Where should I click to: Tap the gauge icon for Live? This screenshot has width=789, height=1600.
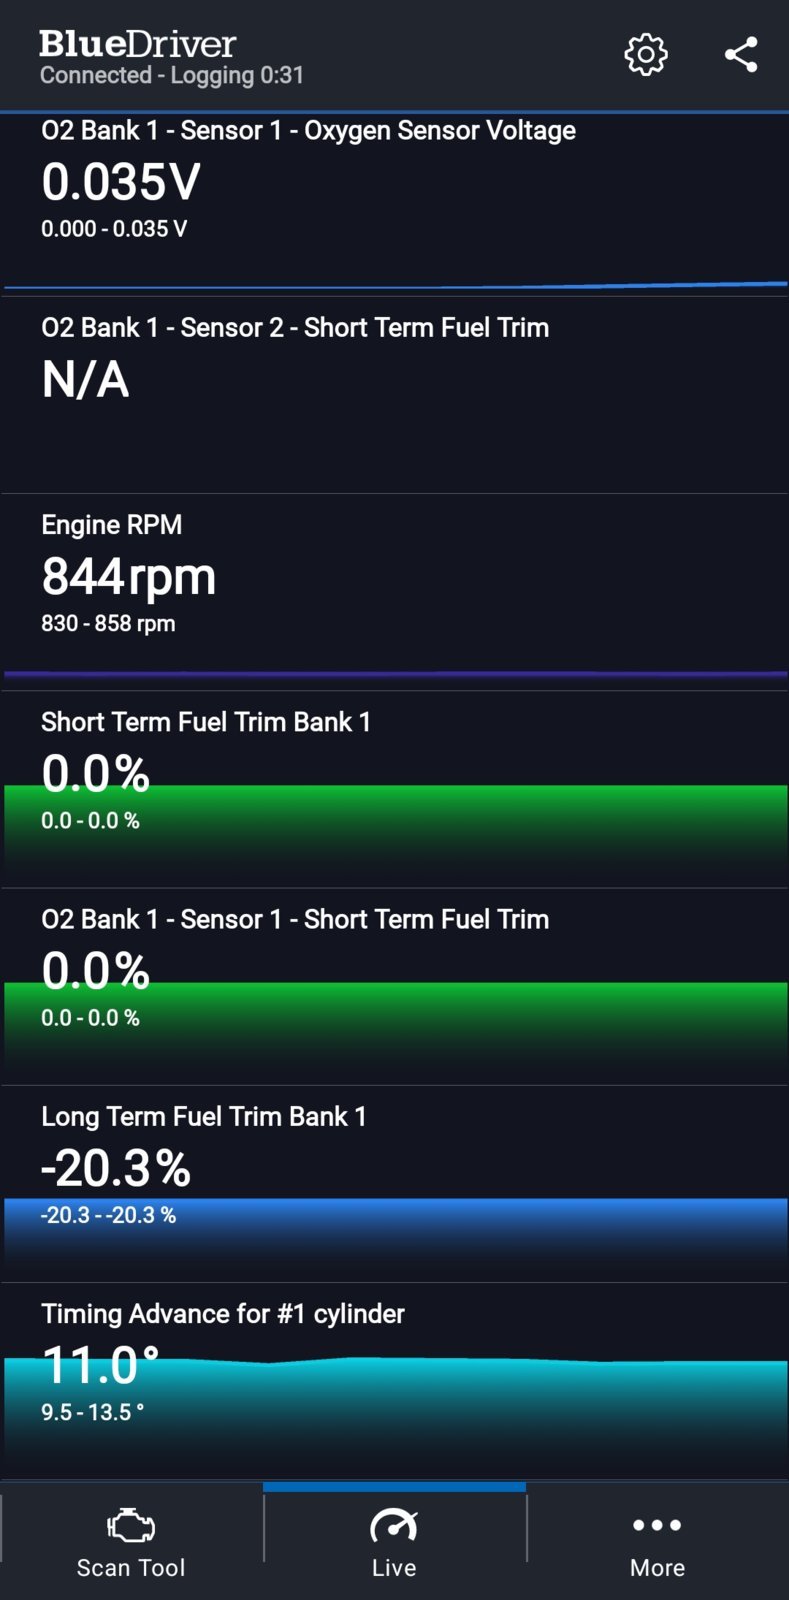[x=394, y=1525]
